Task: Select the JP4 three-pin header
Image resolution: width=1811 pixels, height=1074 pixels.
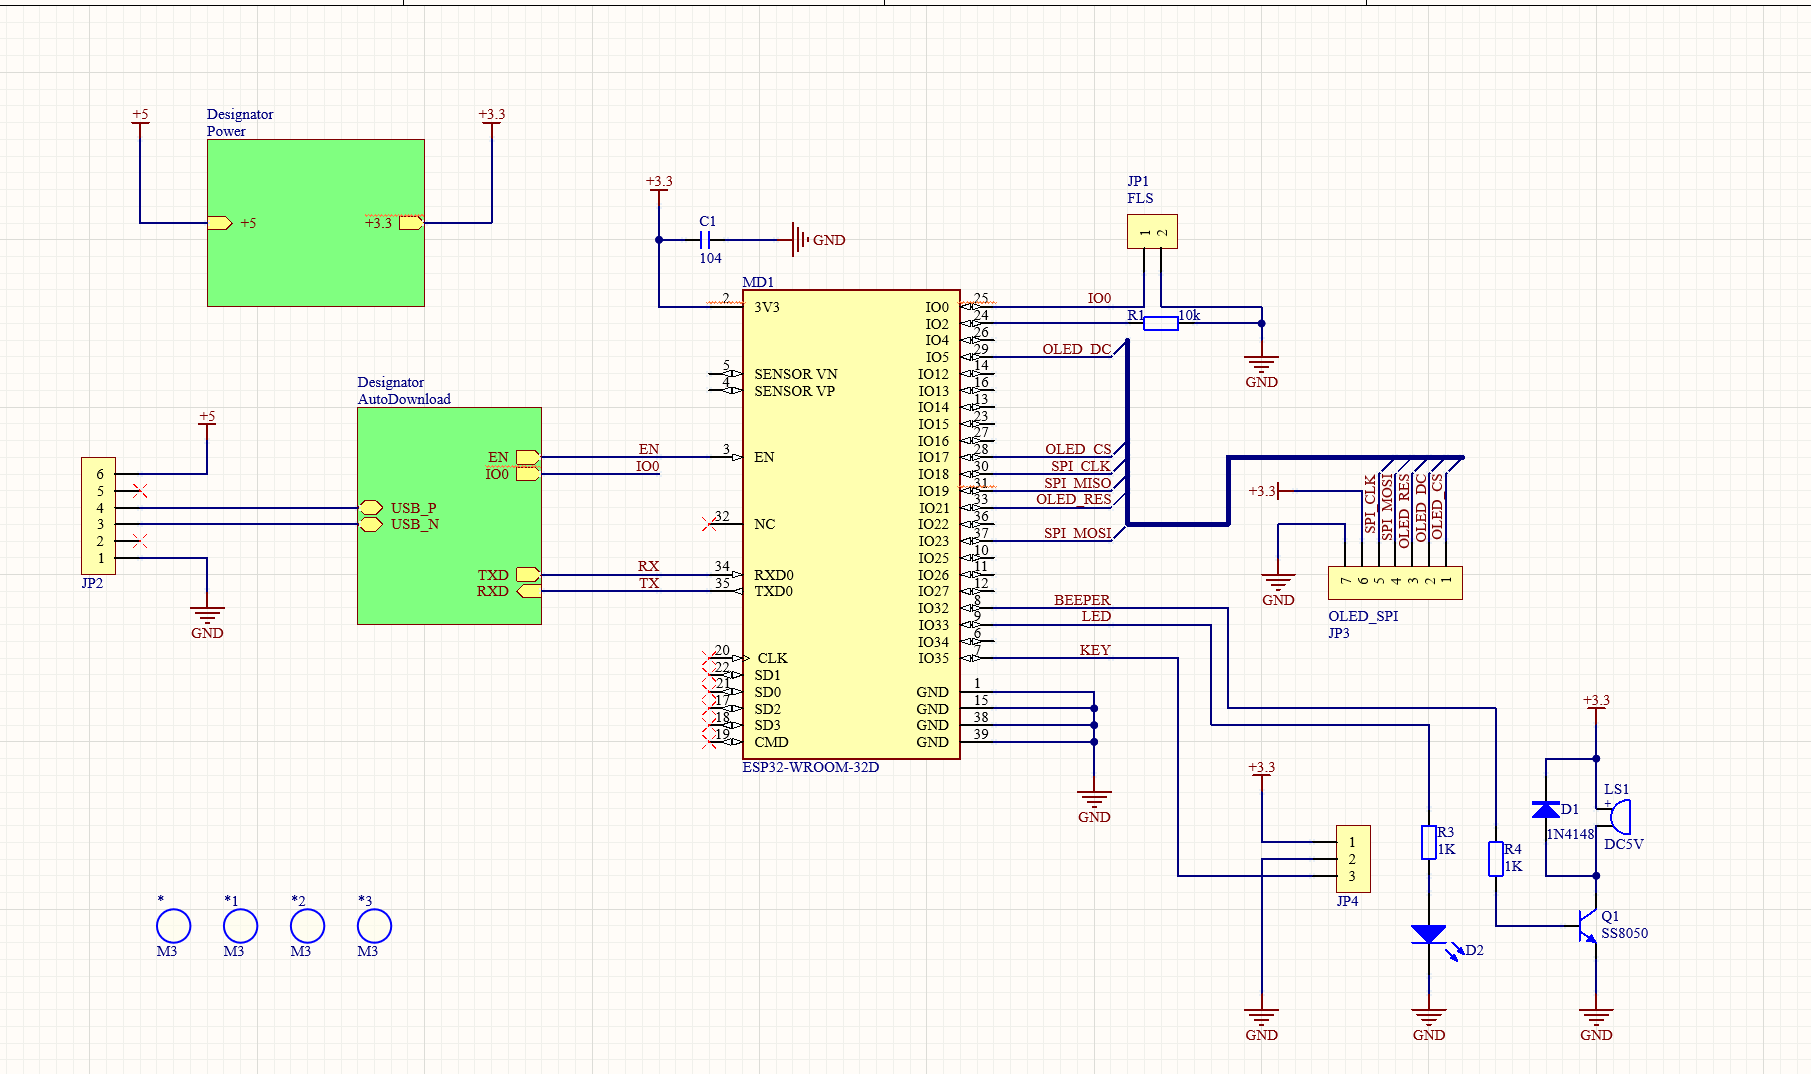Action: click(x=1353, y=859)
